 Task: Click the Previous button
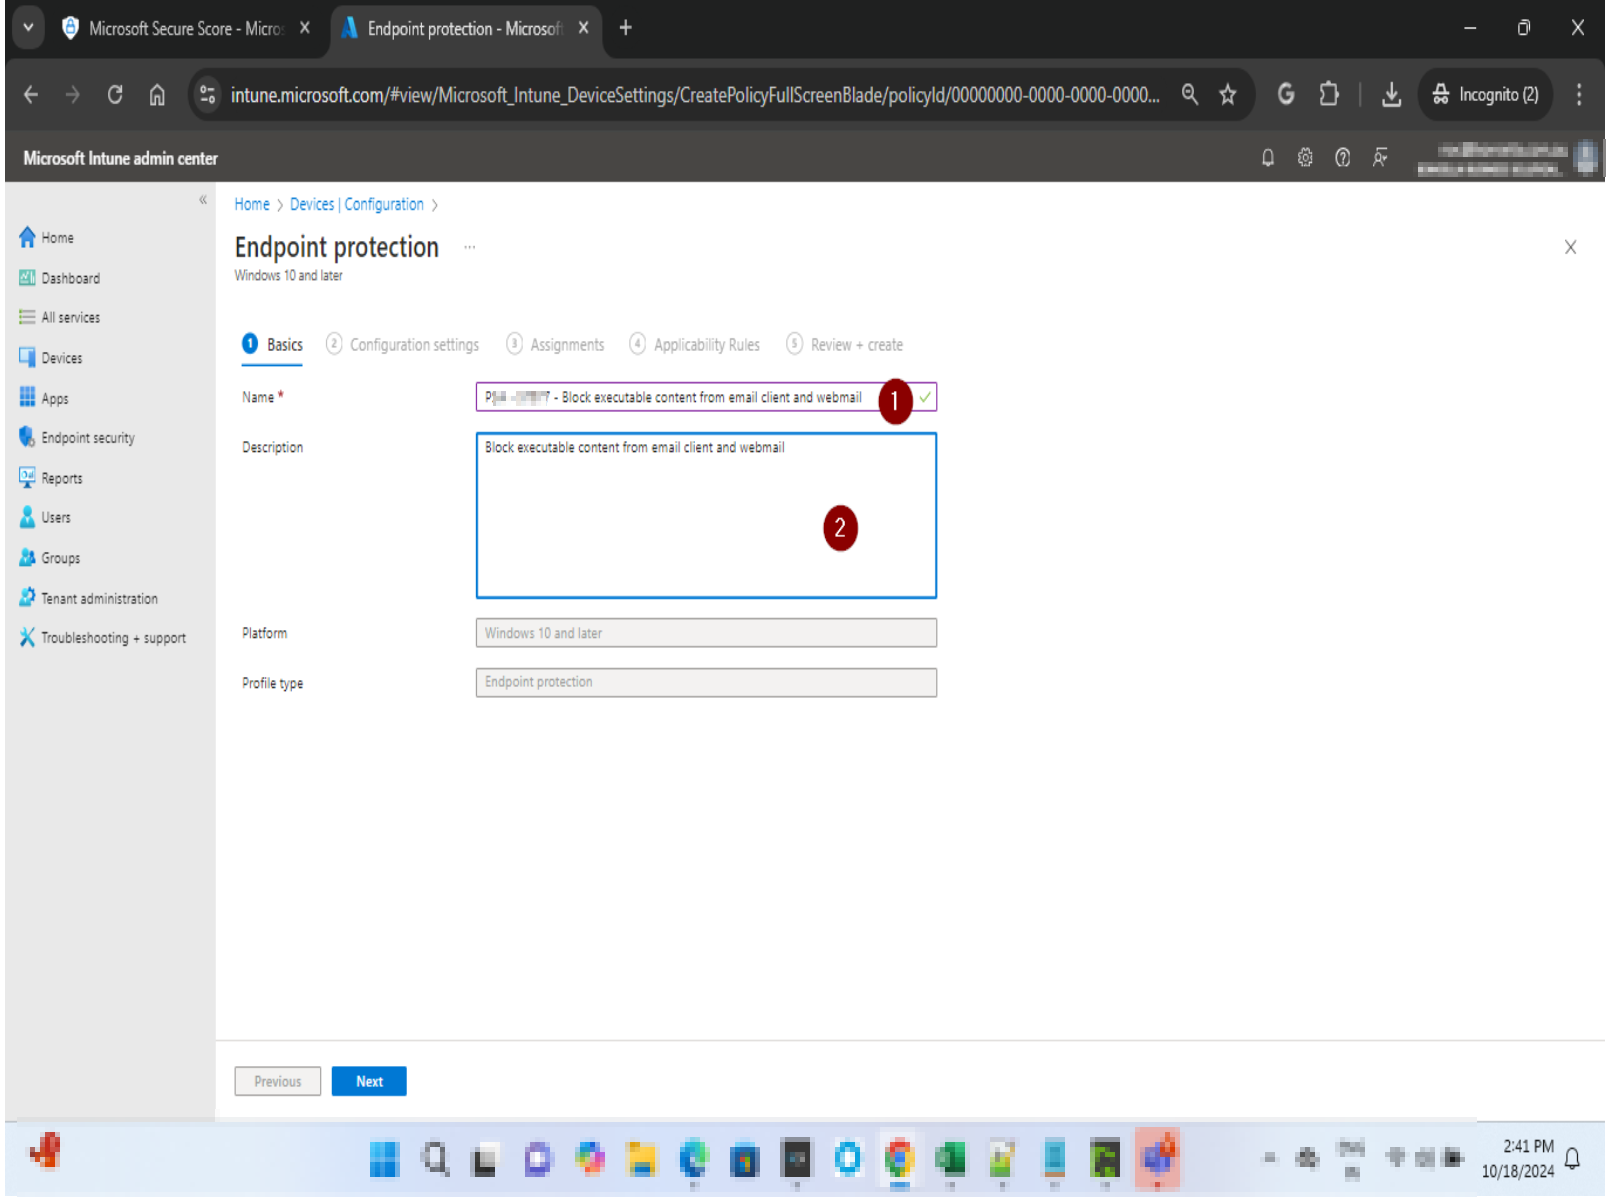(278, 1081)
